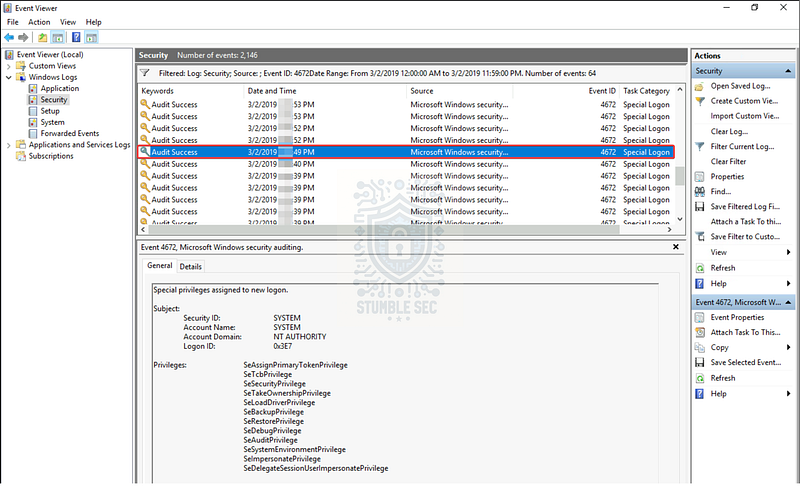
Task: Click the Save Filtered Log File disk icon
Action: click(x=699, y=207)
